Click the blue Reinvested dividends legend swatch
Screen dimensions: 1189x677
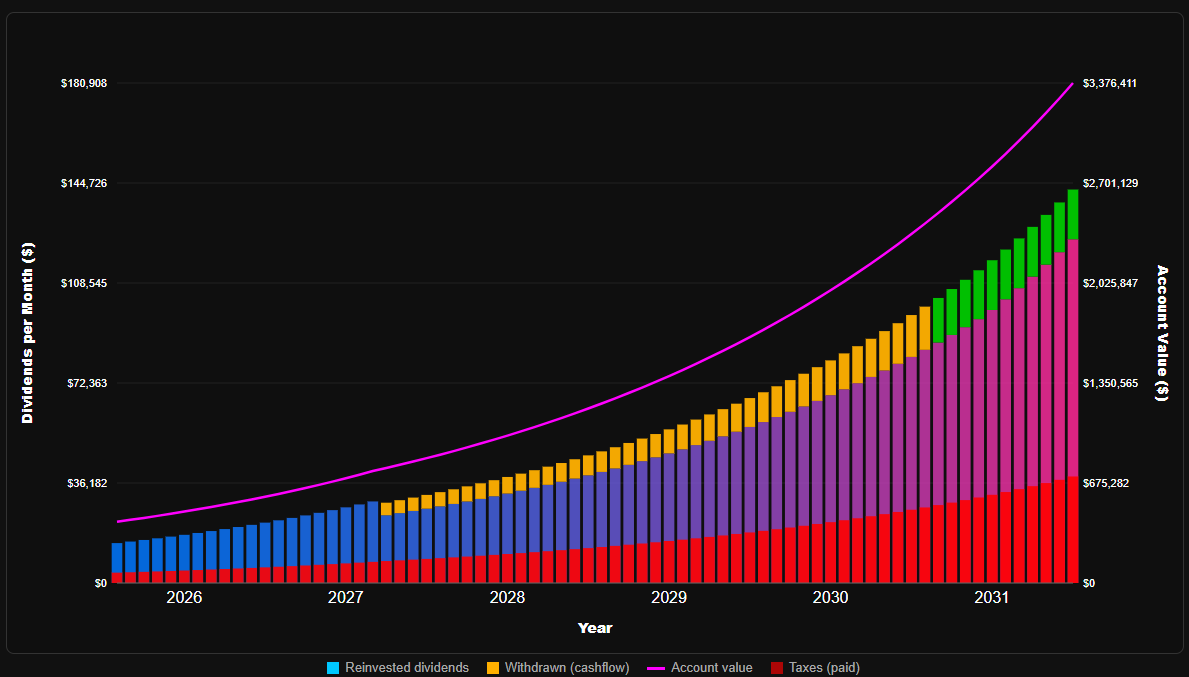coord(334,668)
